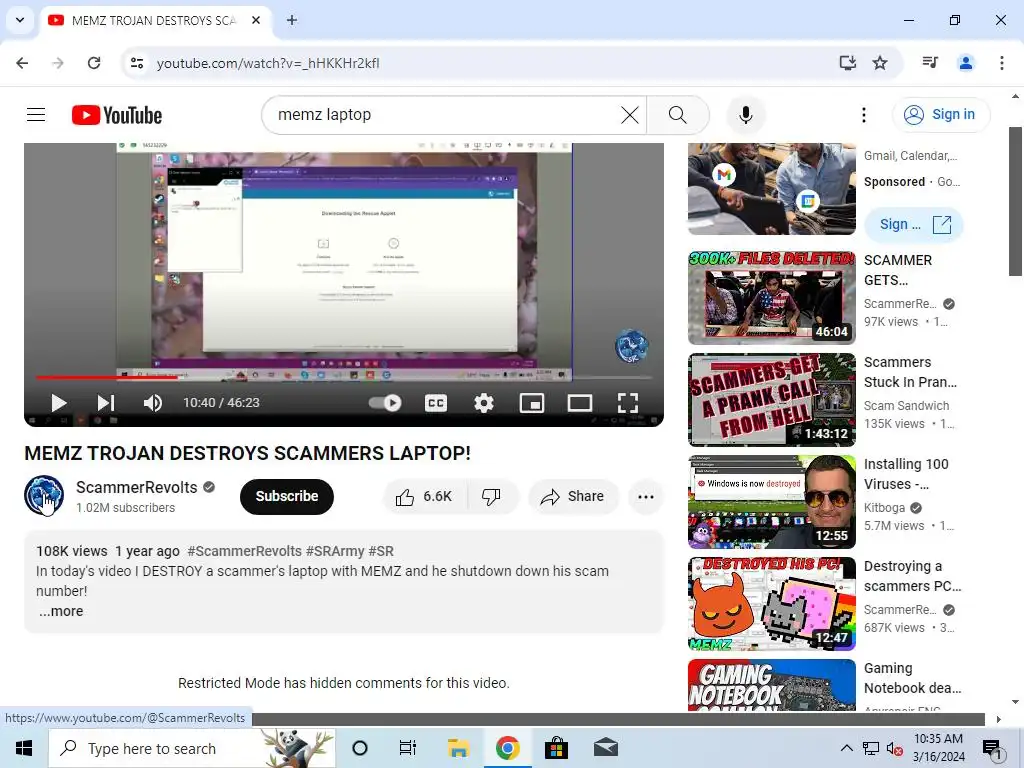The height and width of the screenshot is (768, 1024).
Task: Dislike this video
Action: (x=492, y=497)
